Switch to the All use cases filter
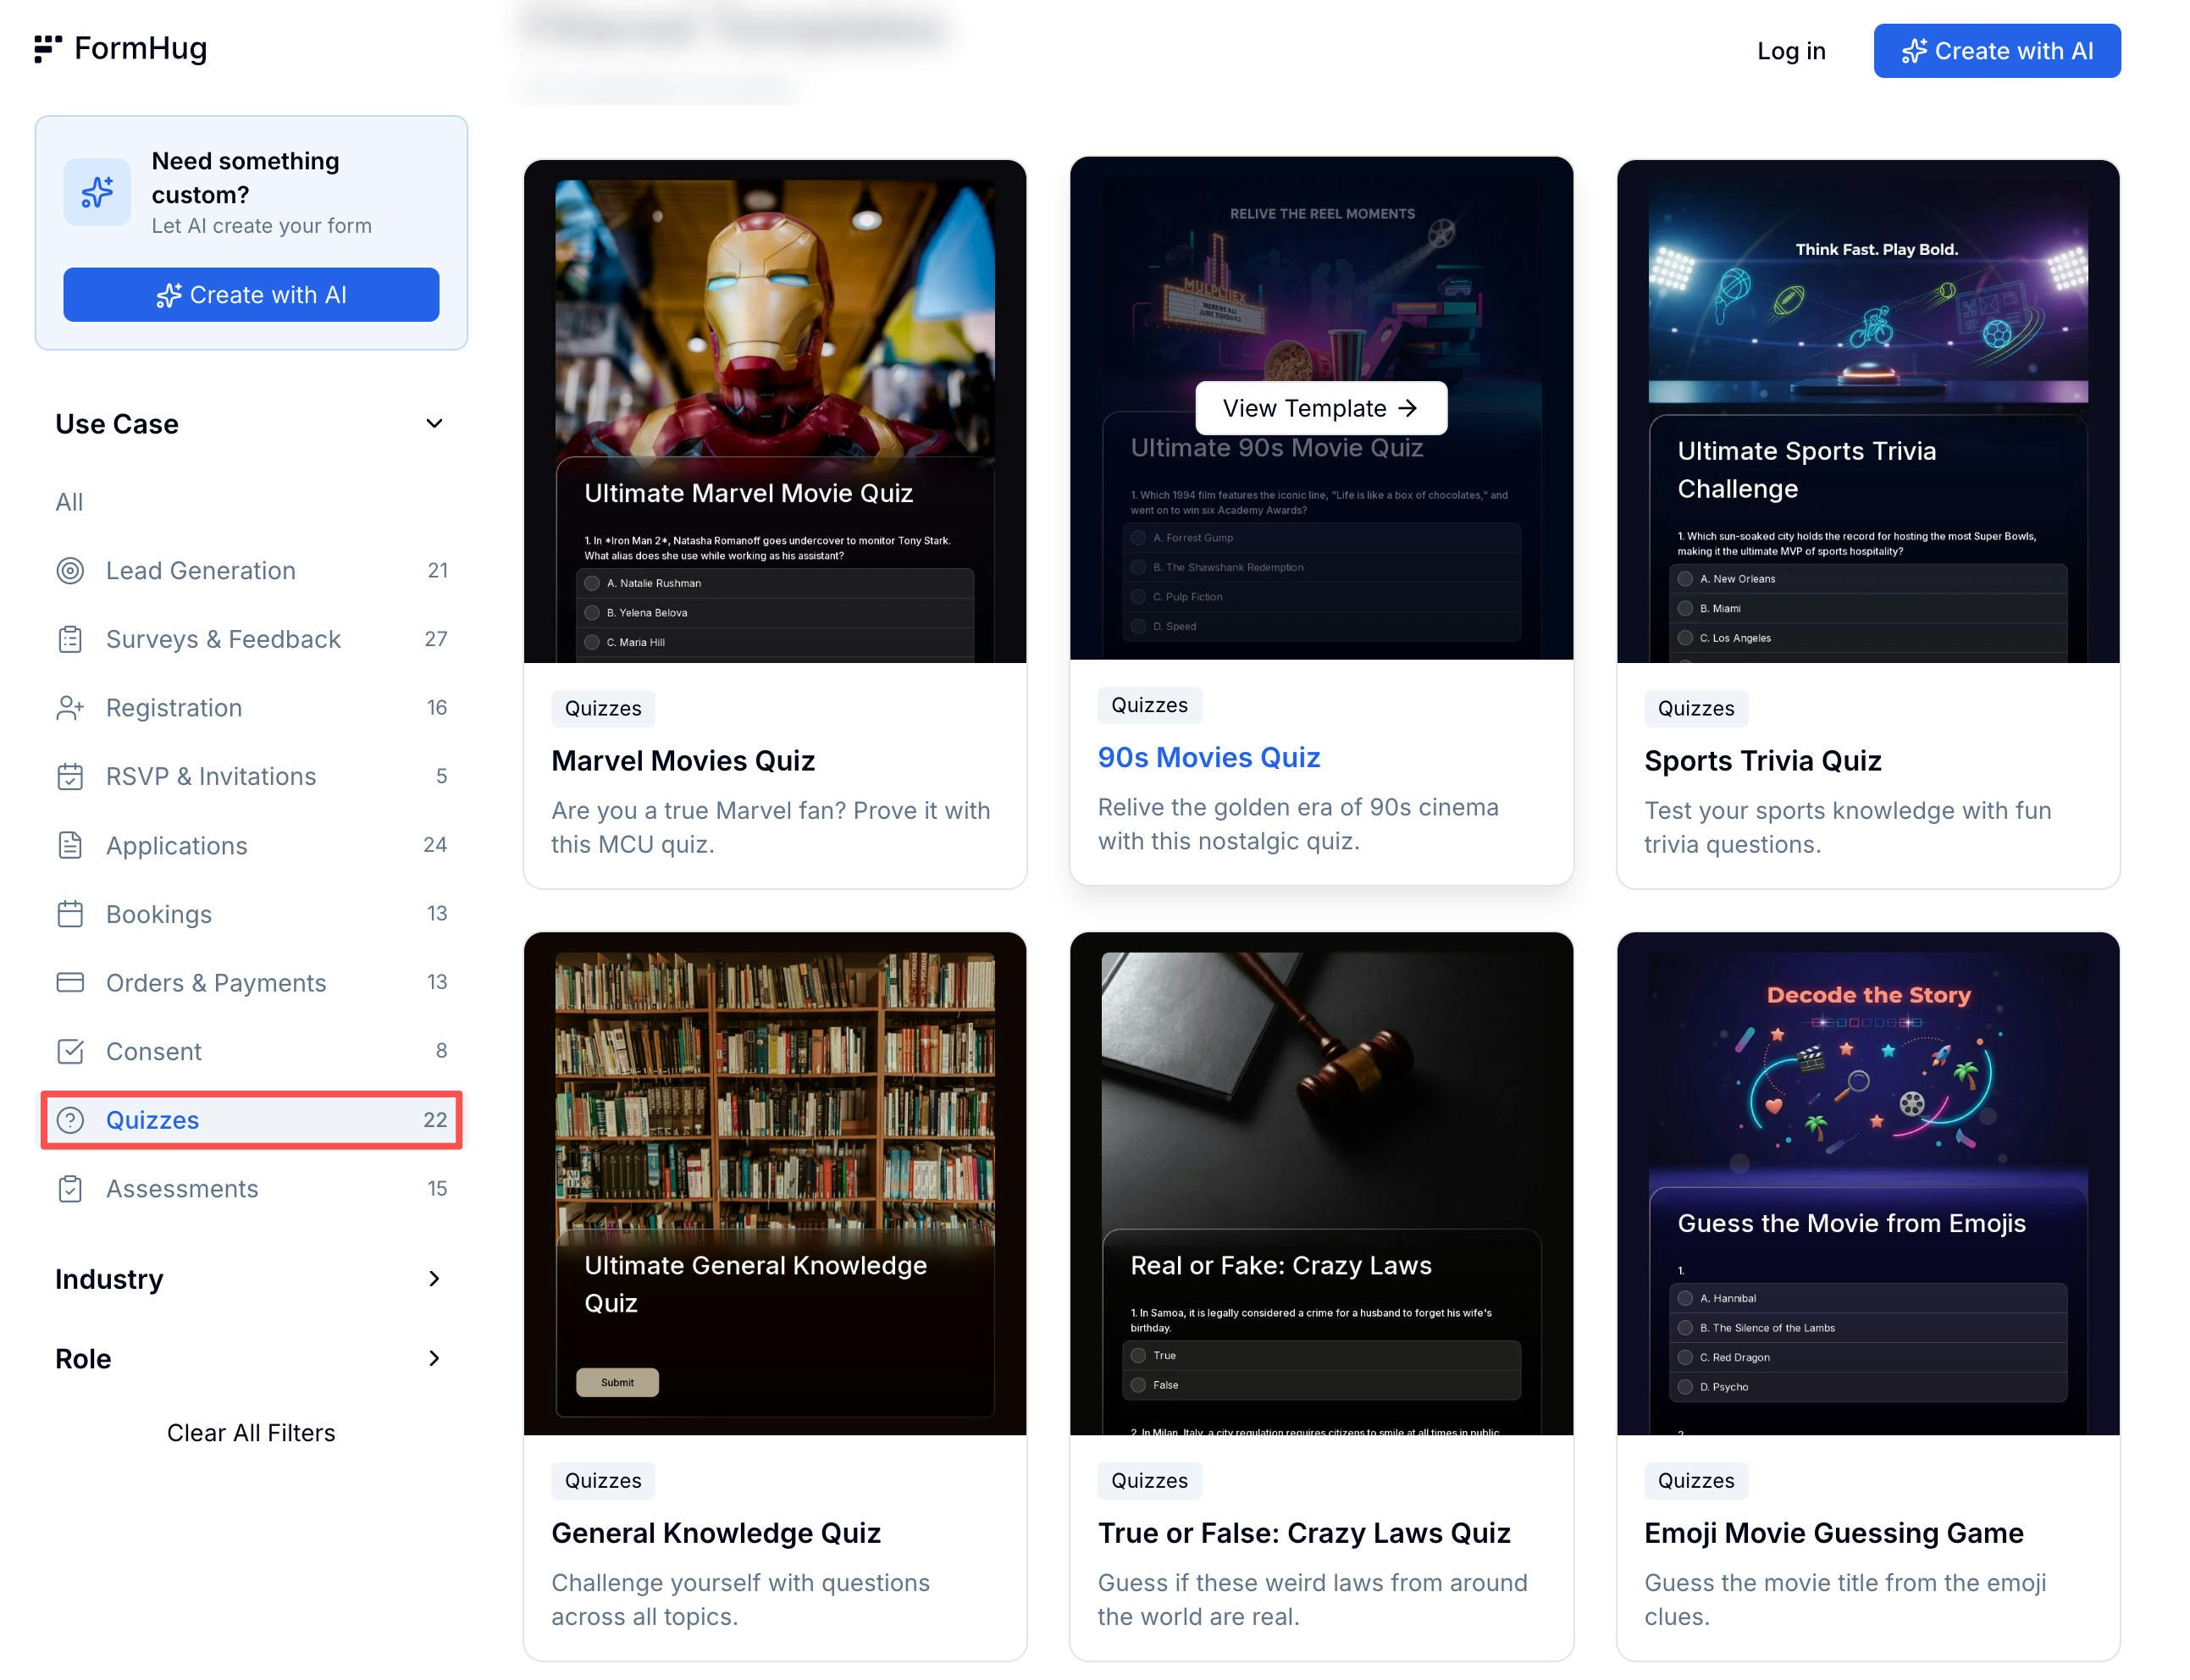The image size is (2190, 1680). (x=68, y=501)
